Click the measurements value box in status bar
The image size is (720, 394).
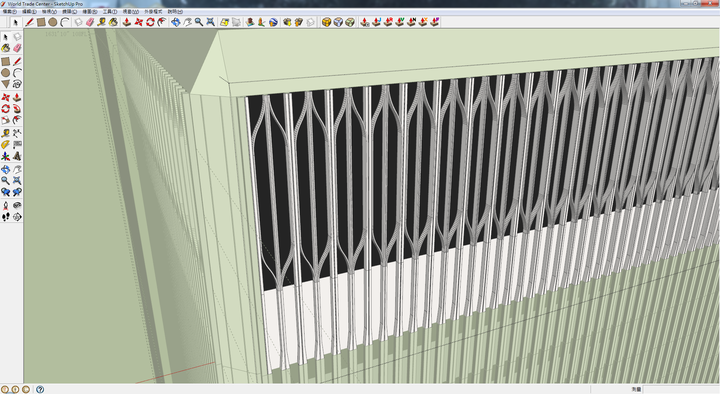point(681,389)
